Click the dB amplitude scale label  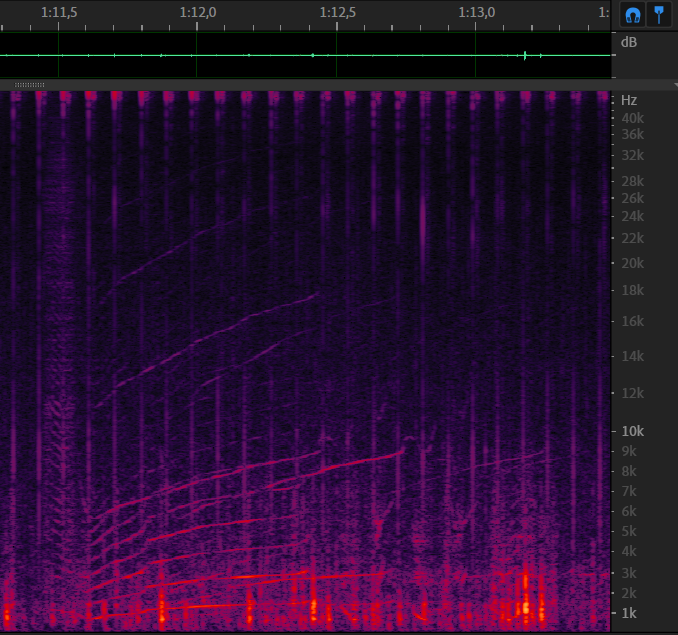[x=629, y=42]
